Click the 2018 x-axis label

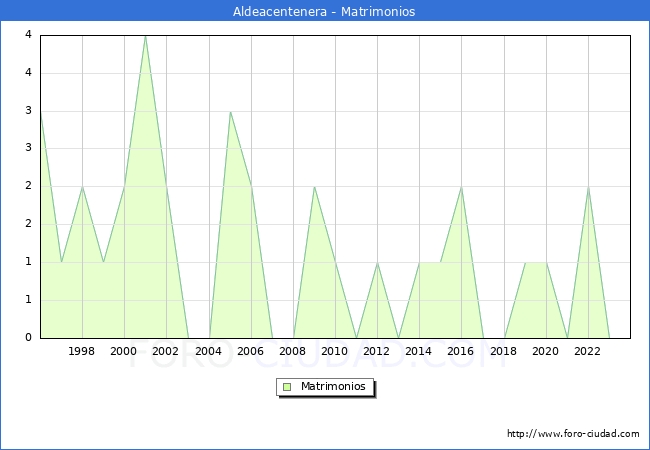pos(504,351)
